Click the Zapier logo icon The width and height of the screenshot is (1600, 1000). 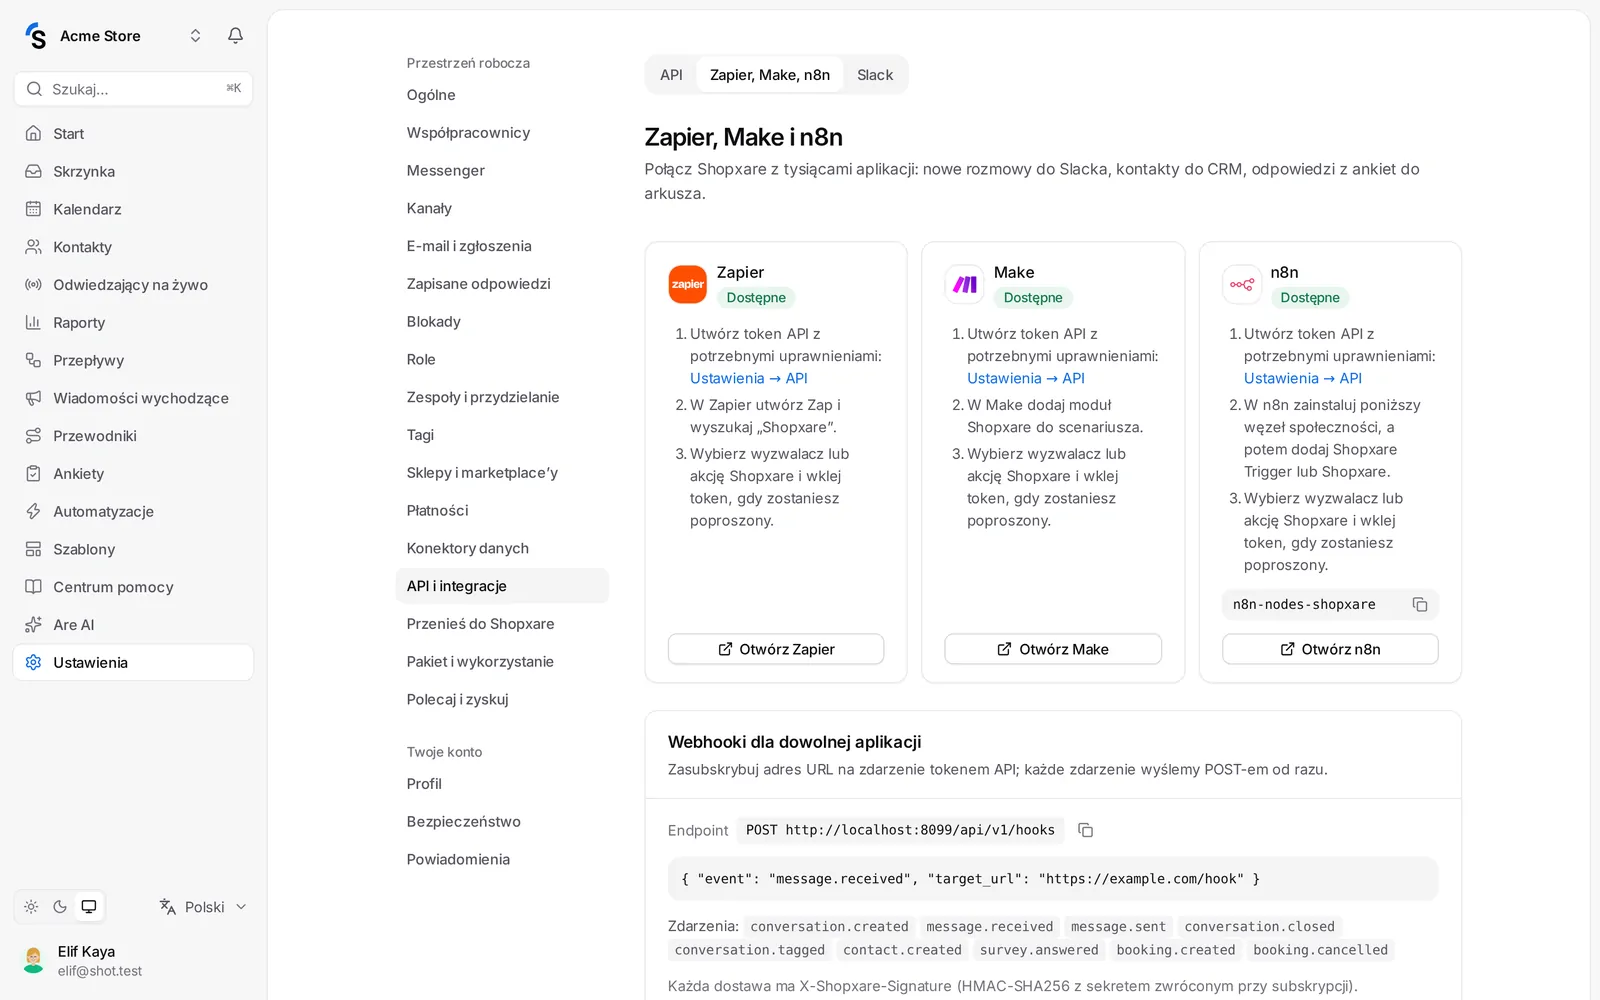(688, 284)
